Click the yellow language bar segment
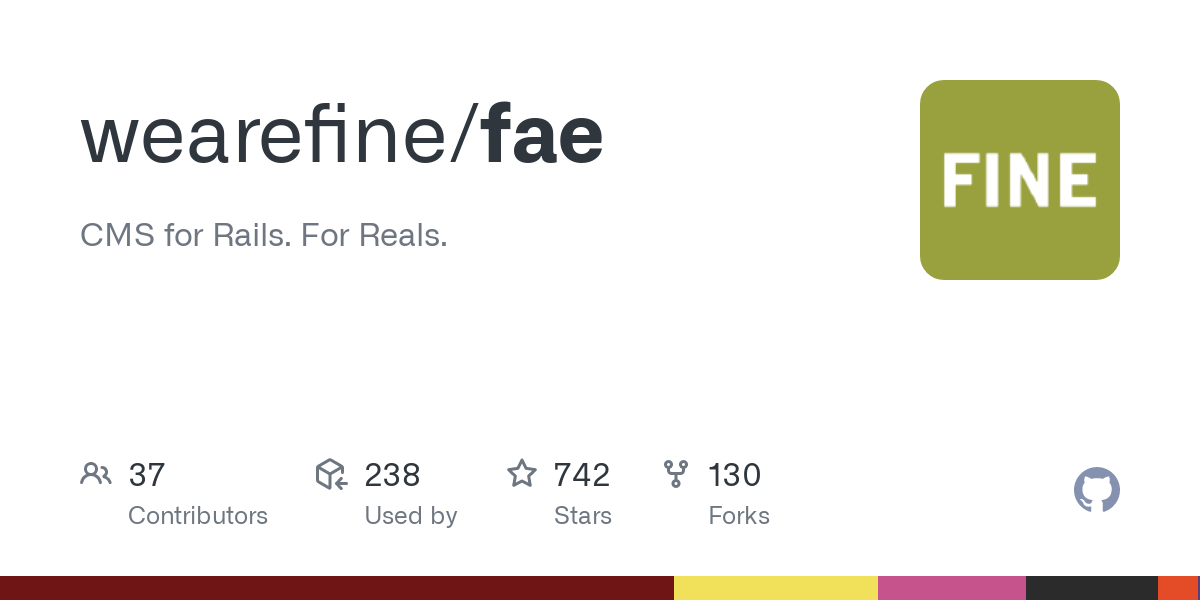Image resolution: width=1200 pixels, height=600 pixels. (x=776, y=588)
